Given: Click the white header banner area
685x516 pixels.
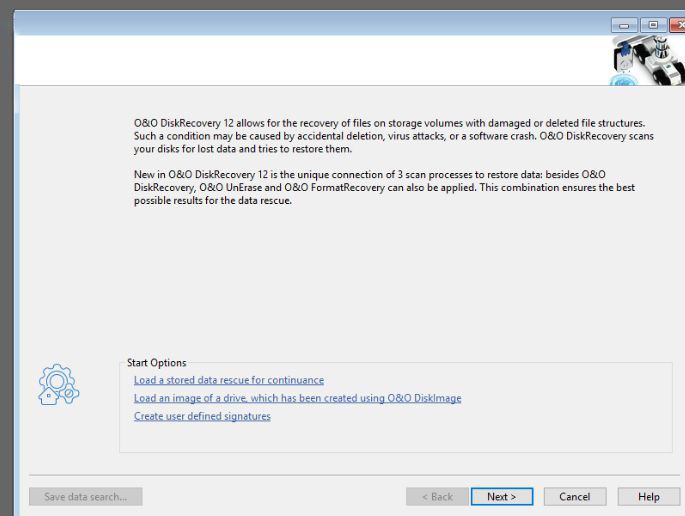Looking at the screenshot, I should point(306,60).
